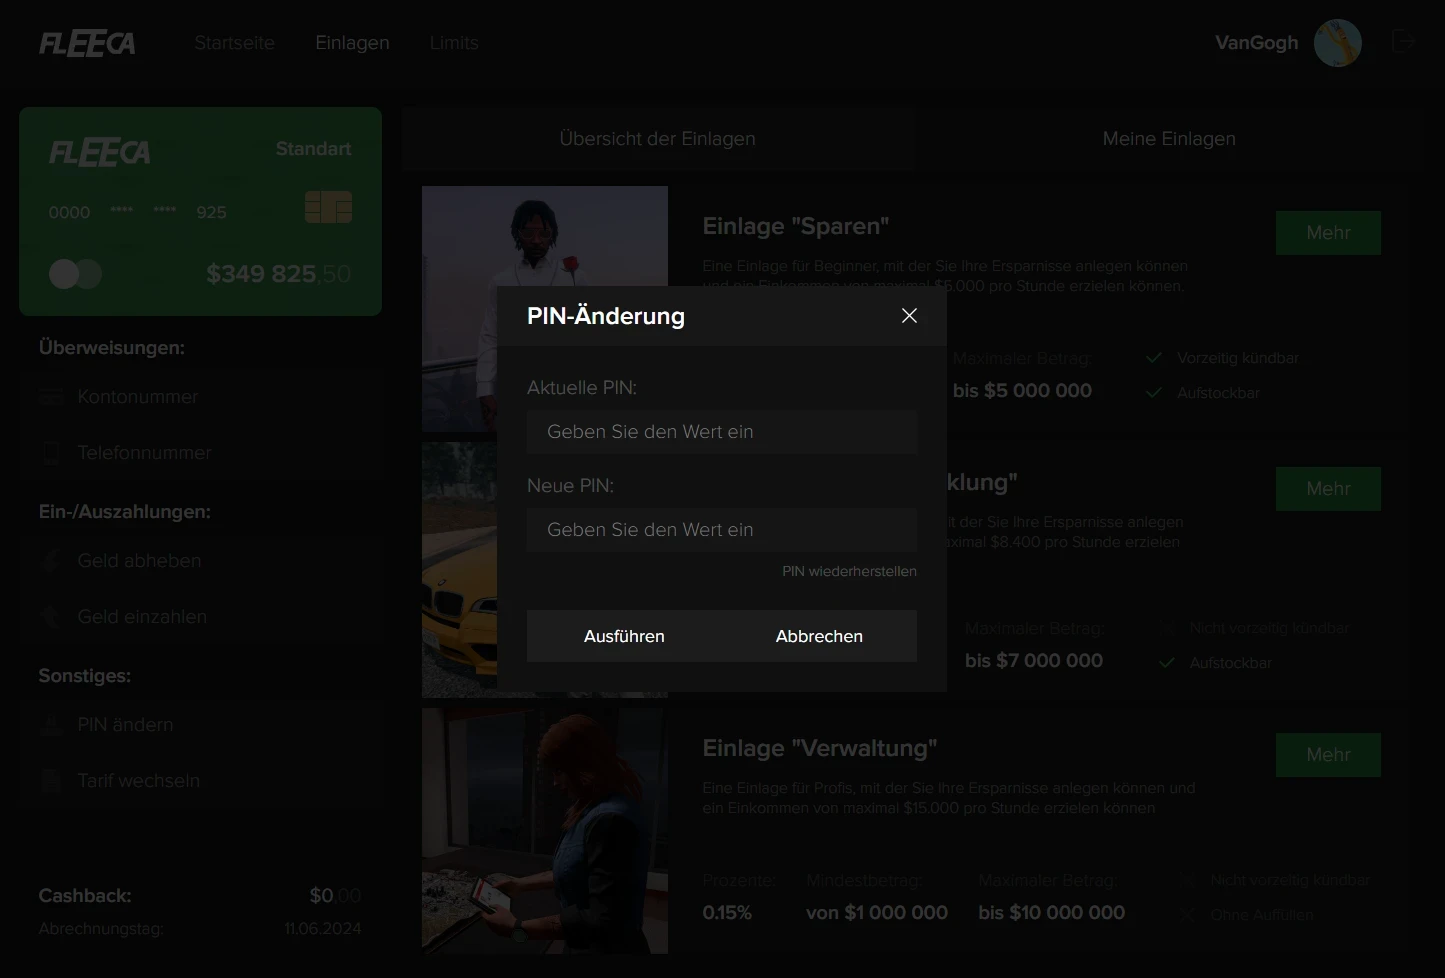Open the VanGogh profile avatar
1445x978 pixels.
click(x=1337, y=43)
